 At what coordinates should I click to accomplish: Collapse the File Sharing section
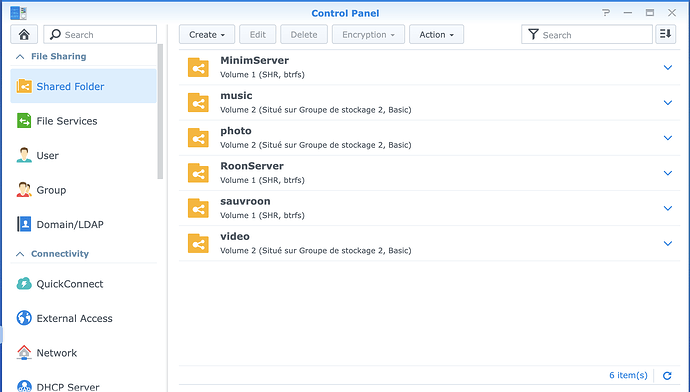click(20, 56)
